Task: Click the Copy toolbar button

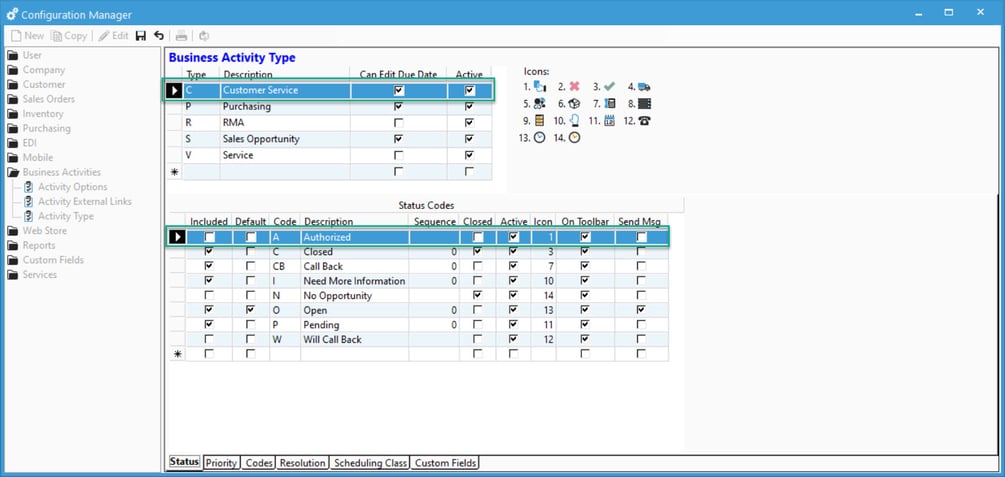Action: tap(69, 36)
